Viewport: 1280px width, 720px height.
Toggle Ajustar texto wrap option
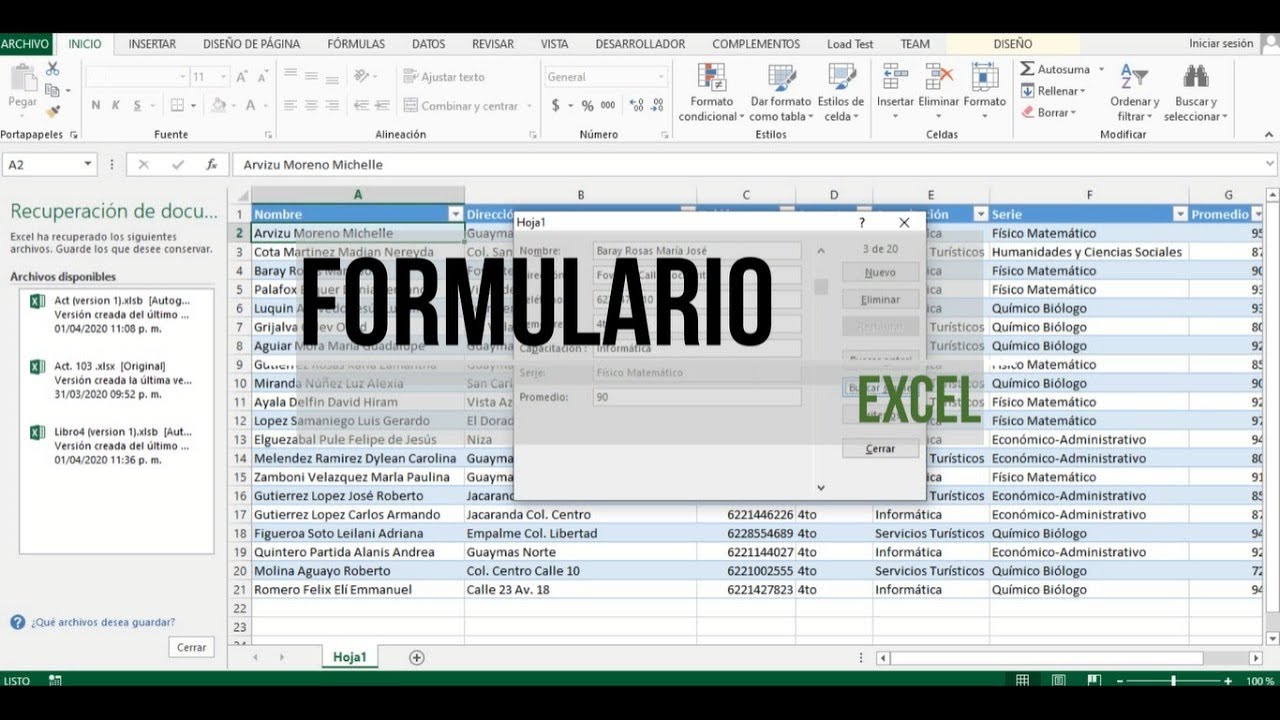click(444, 77)
